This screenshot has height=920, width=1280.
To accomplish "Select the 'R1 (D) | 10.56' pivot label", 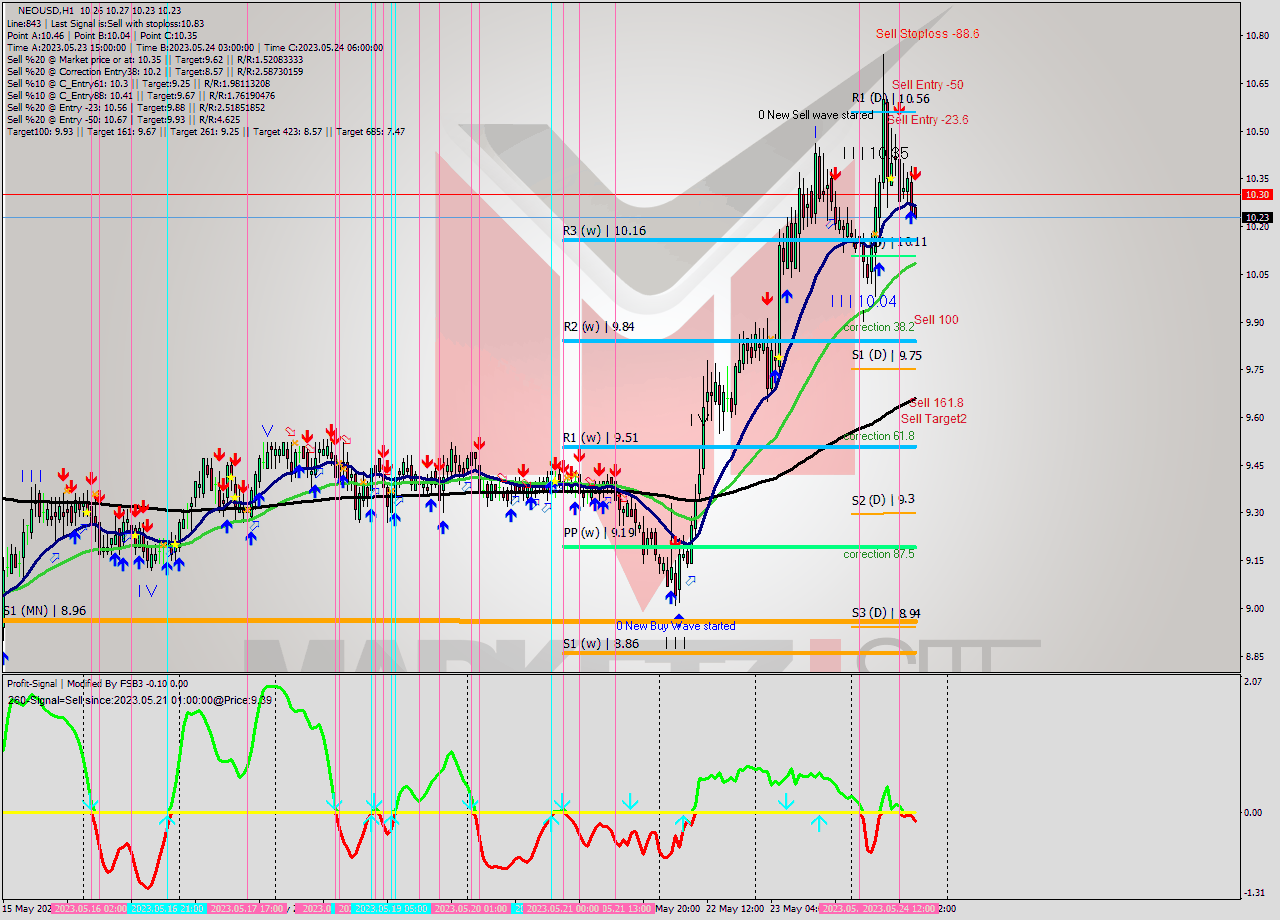I will [x=891, y=98].
